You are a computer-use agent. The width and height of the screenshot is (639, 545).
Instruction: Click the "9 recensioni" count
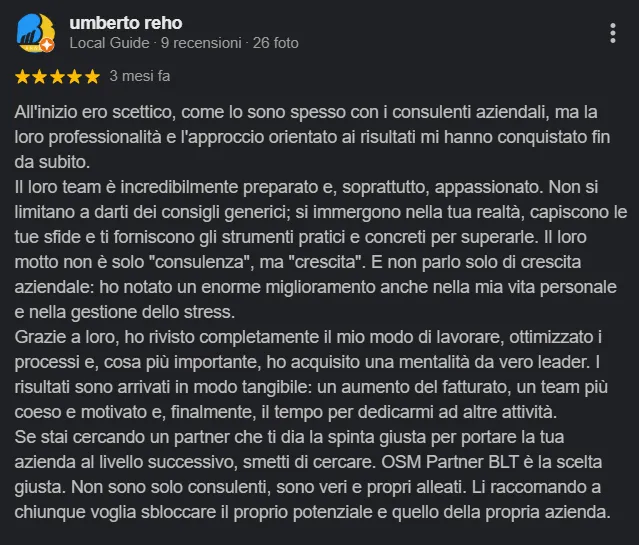[x=201, y=43]
